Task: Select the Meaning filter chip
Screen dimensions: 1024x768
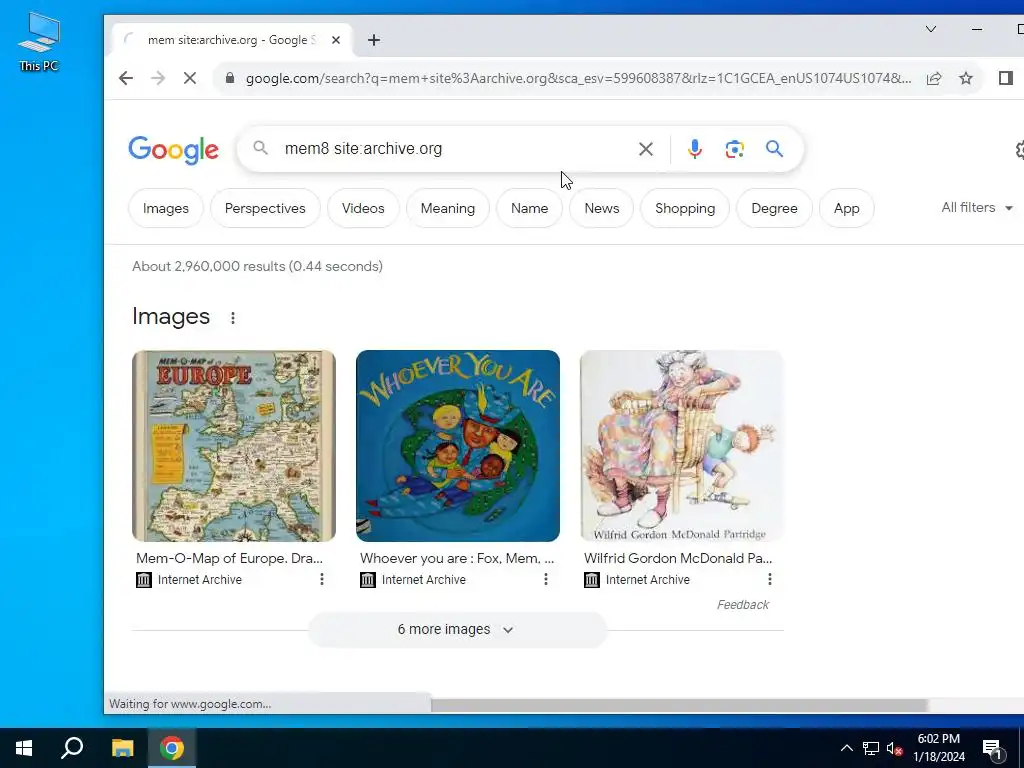Action: coord(448,208)
